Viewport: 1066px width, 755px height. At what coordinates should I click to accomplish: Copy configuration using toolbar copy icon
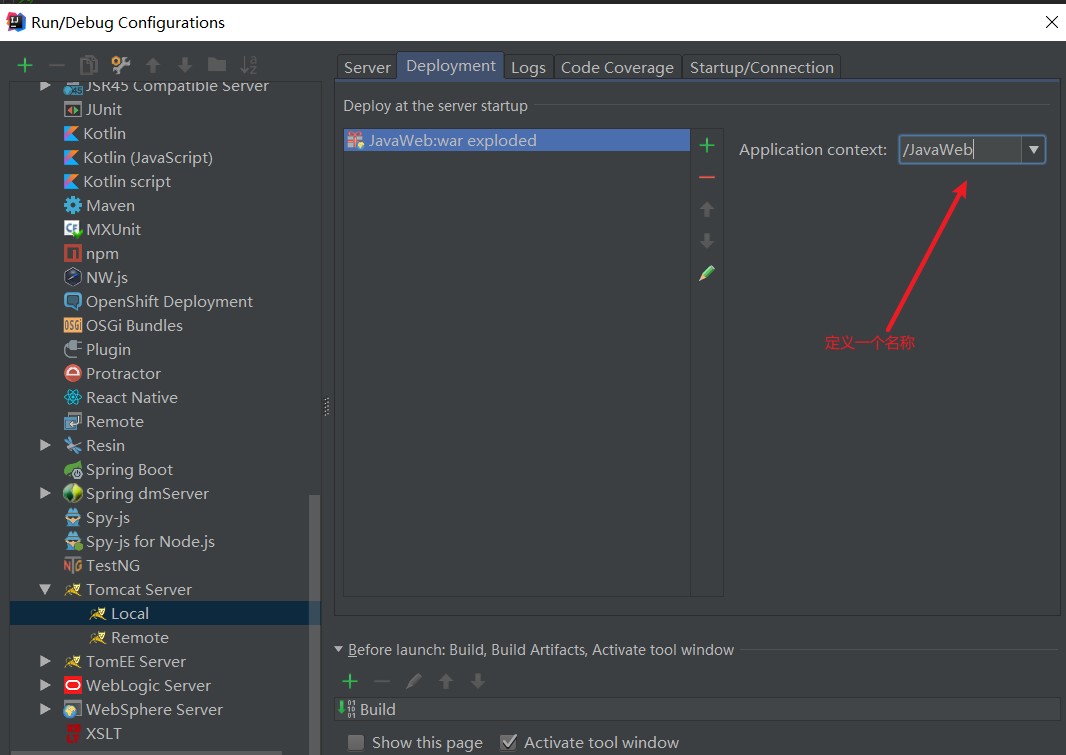tap(89, 65)
